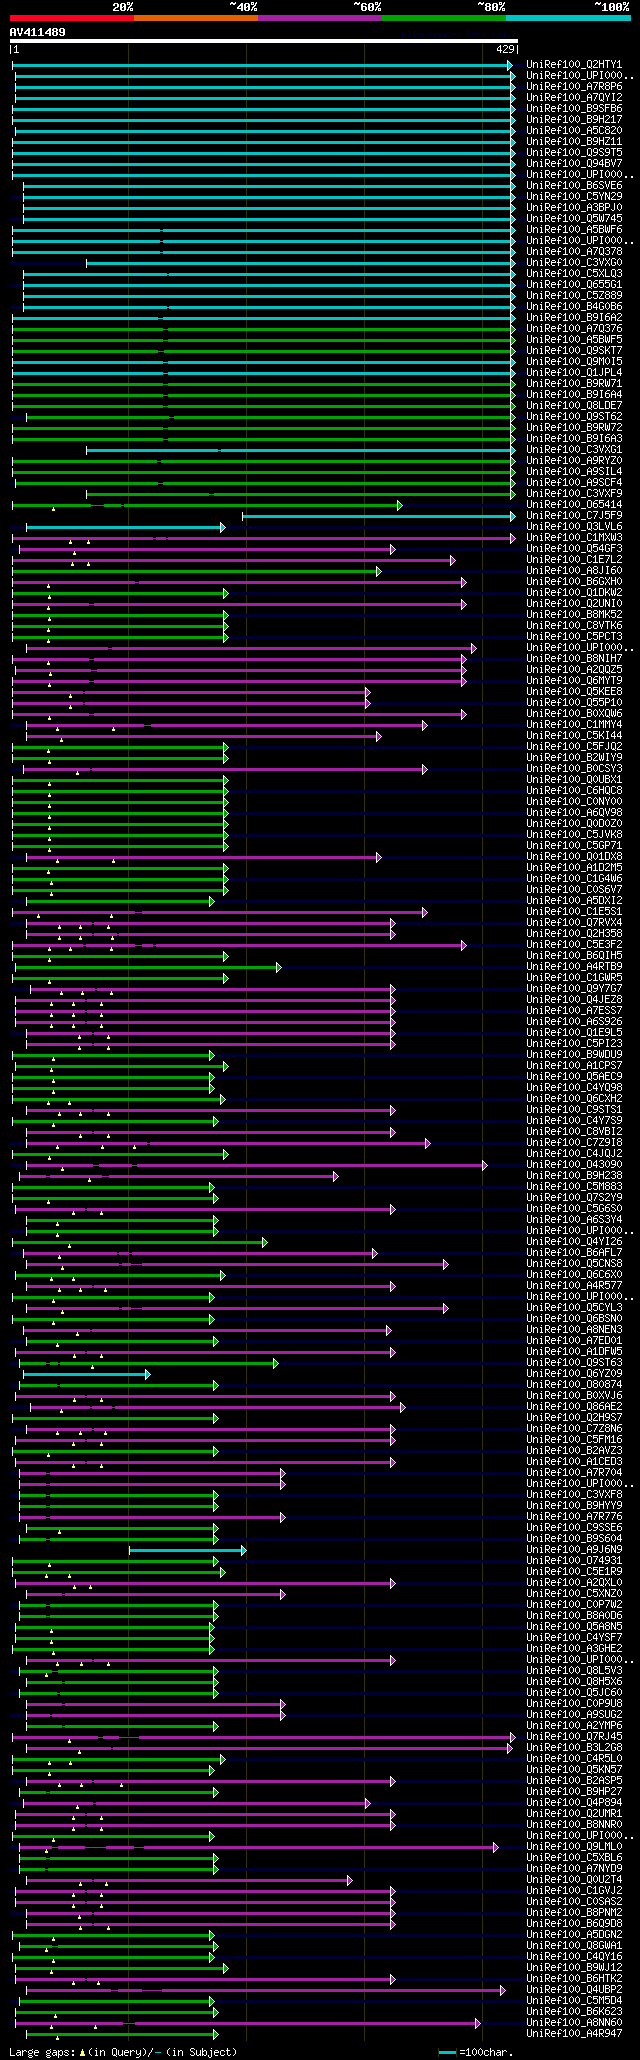Click the orange ~40% identity color segment

[196, 17]
